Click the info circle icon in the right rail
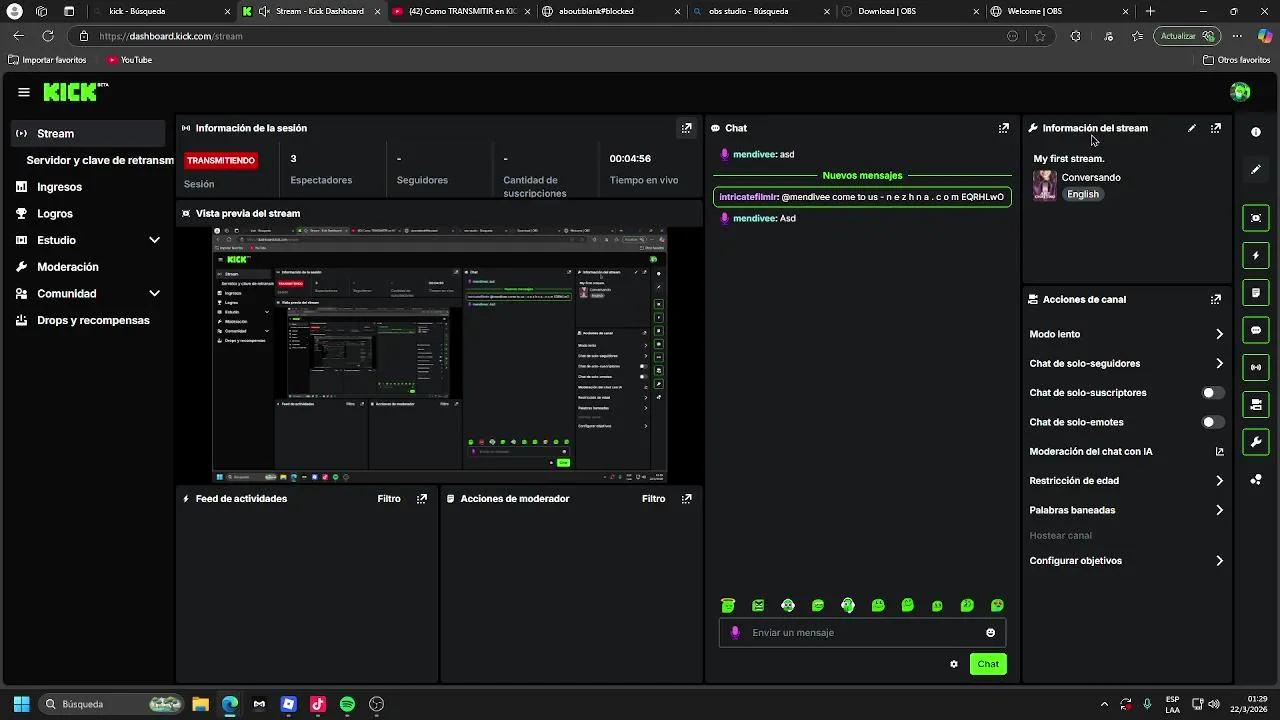This screenshot has height=720, width=1280. click(1256, 132)
